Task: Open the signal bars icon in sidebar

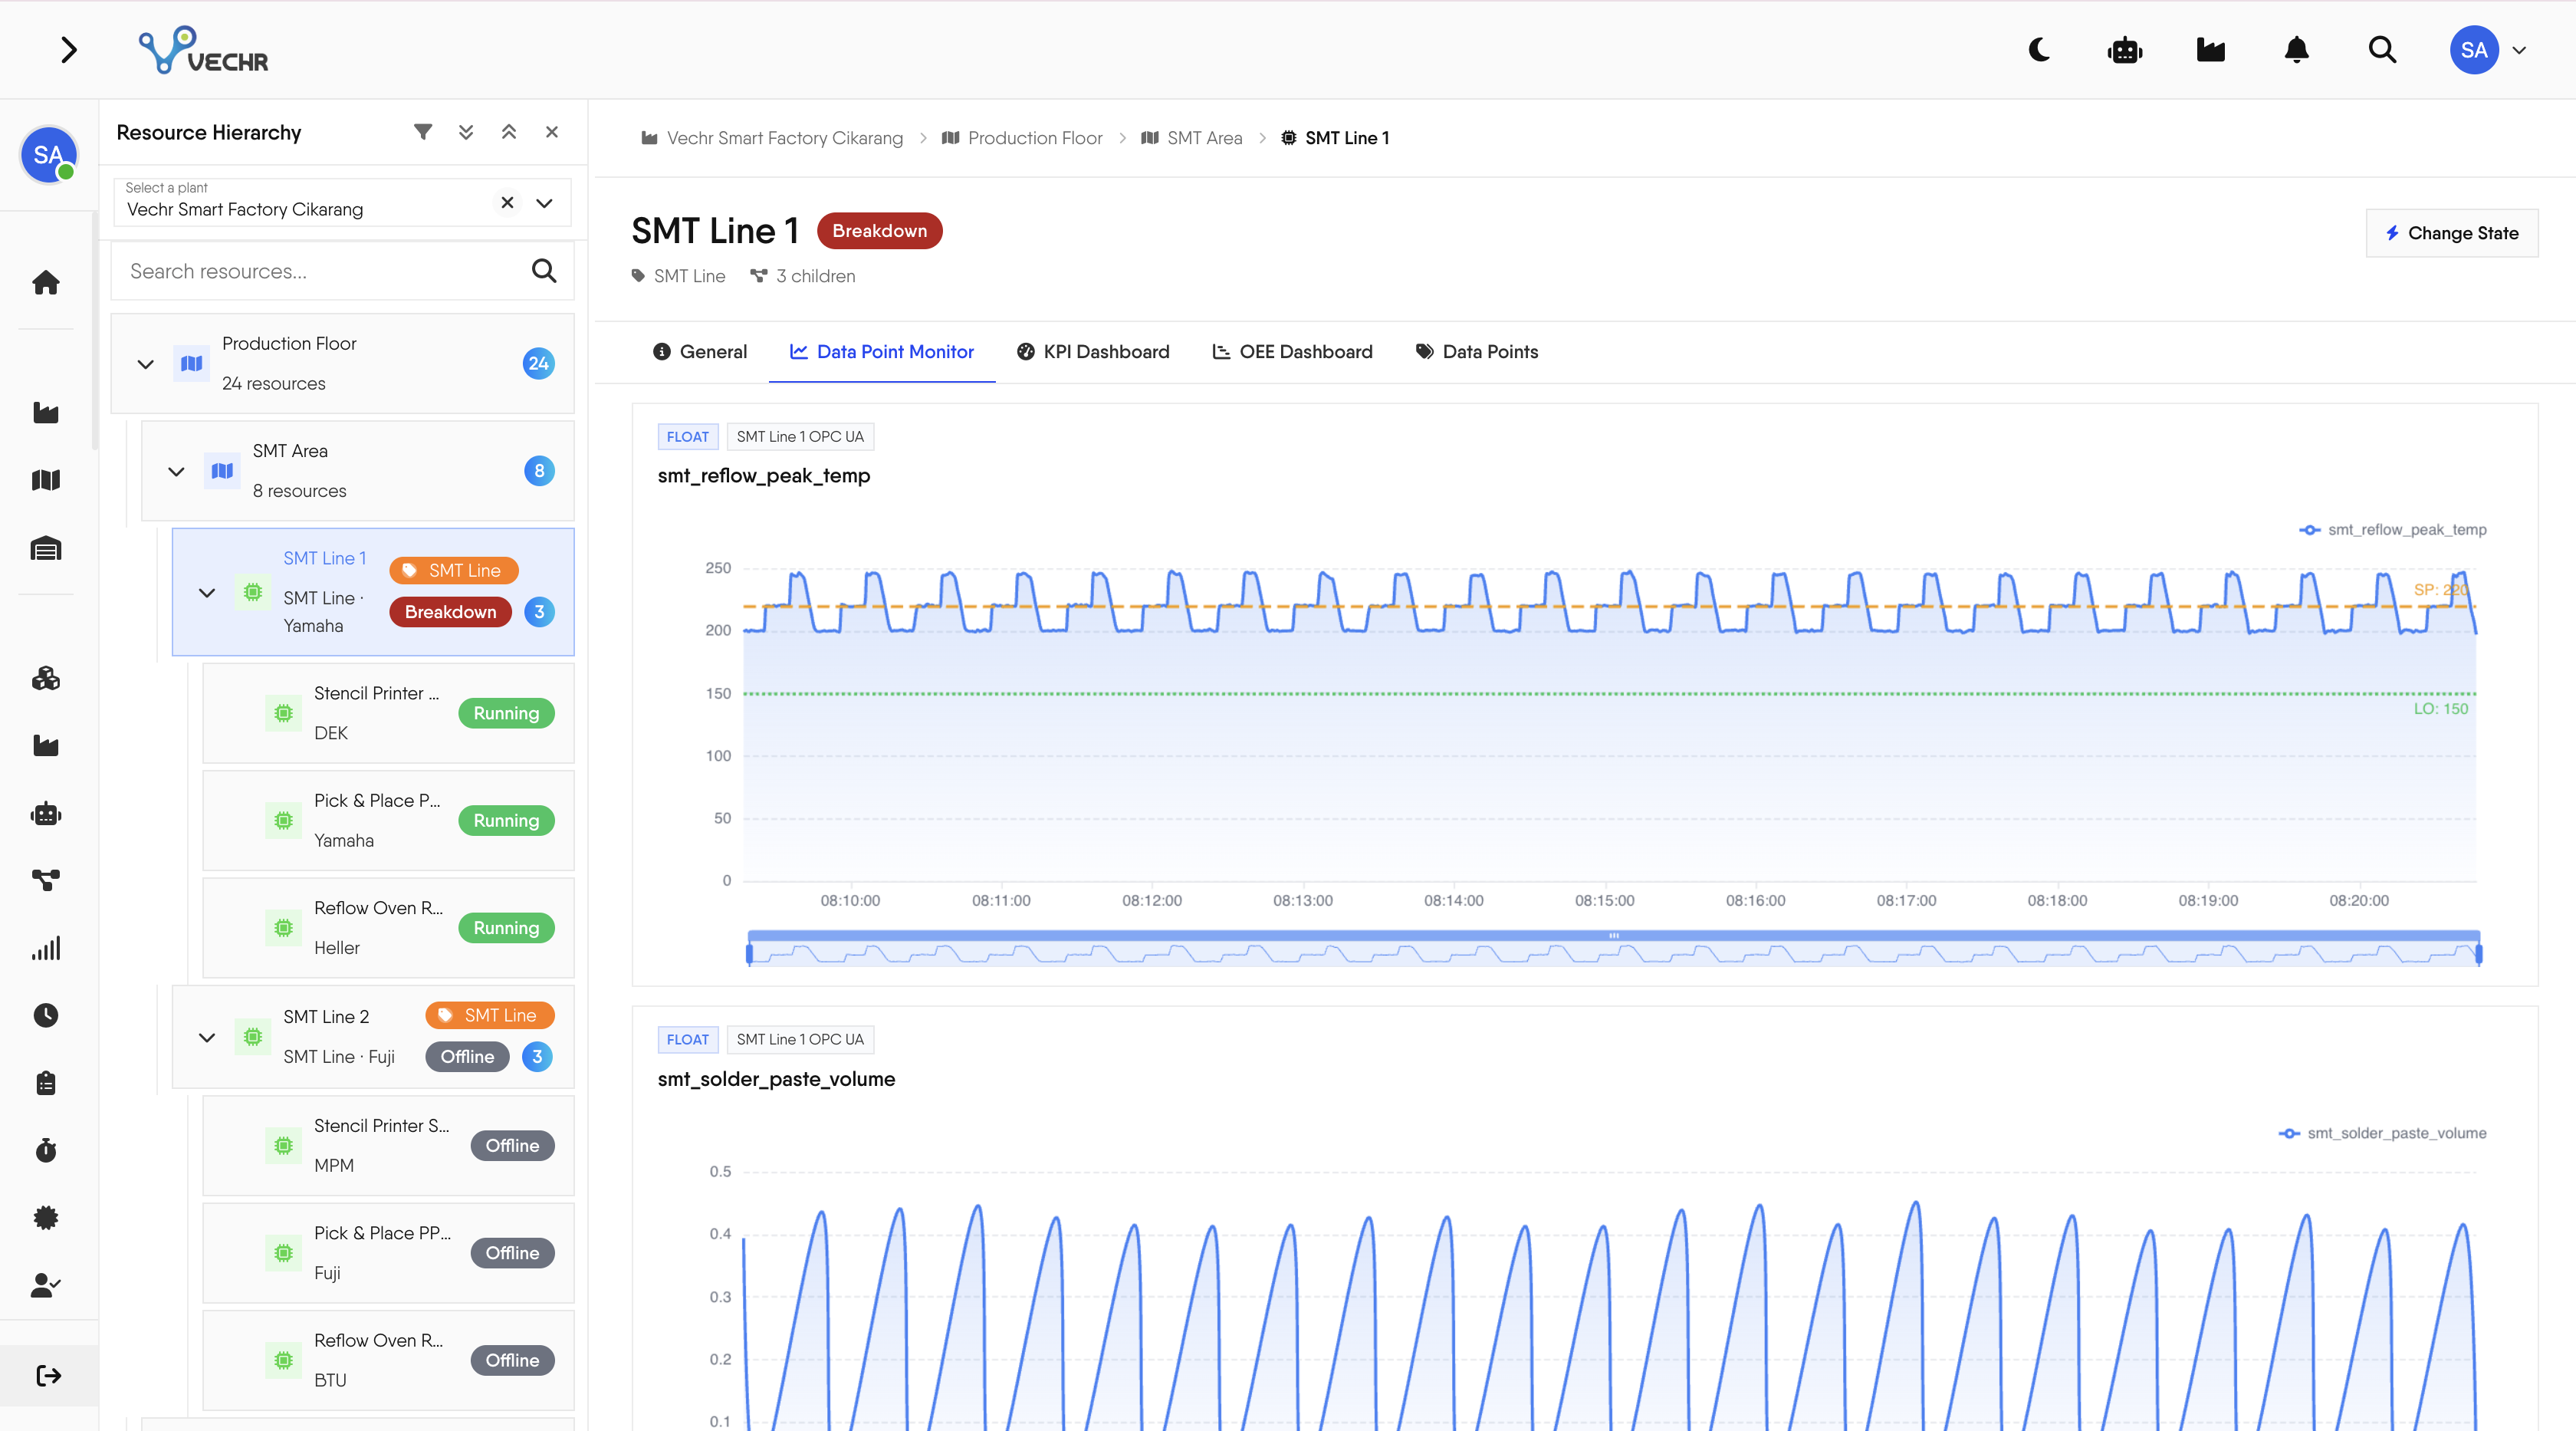Action: 46,948
